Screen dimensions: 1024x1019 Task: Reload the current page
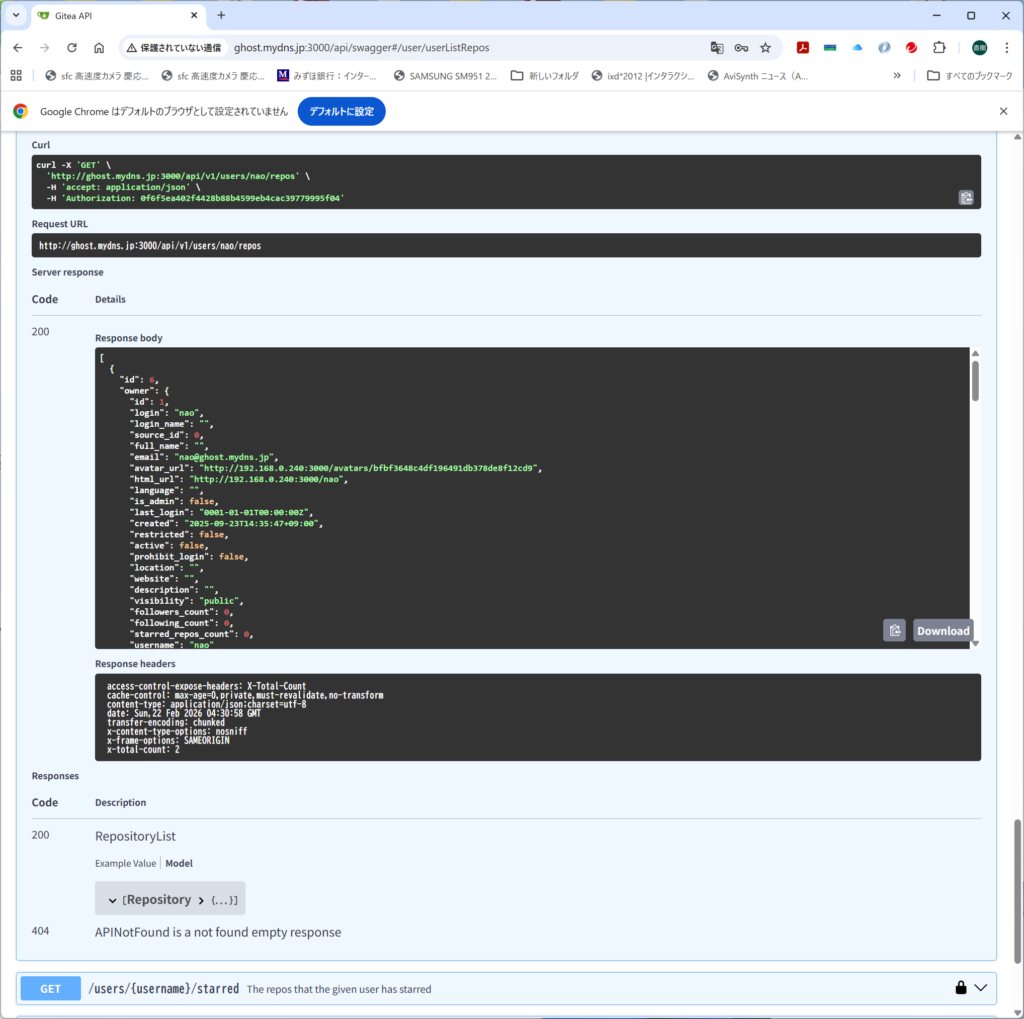point(72,47)
